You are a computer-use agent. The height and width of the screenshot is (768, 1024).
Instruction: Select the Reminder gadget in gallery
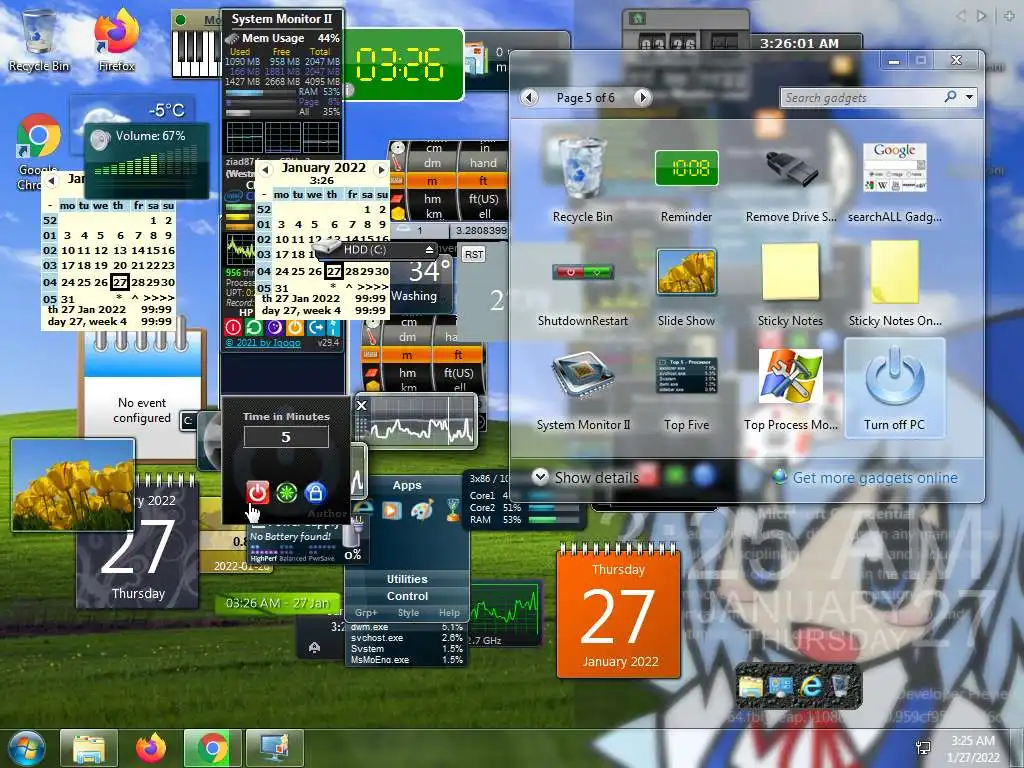[x=686, y=180]
